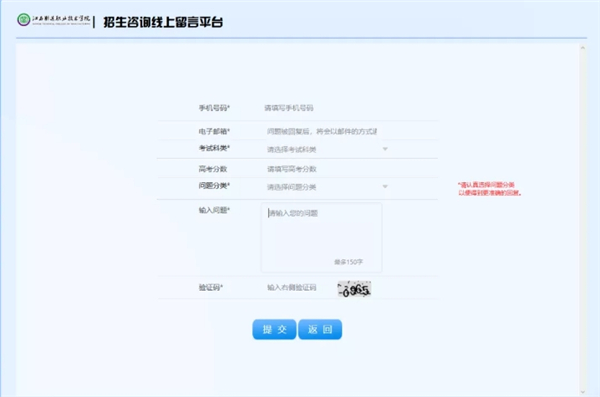Viewport: 600px width, 397px height.
Task: Click the red hint text about 问题分类
Action: coord(489,189)
